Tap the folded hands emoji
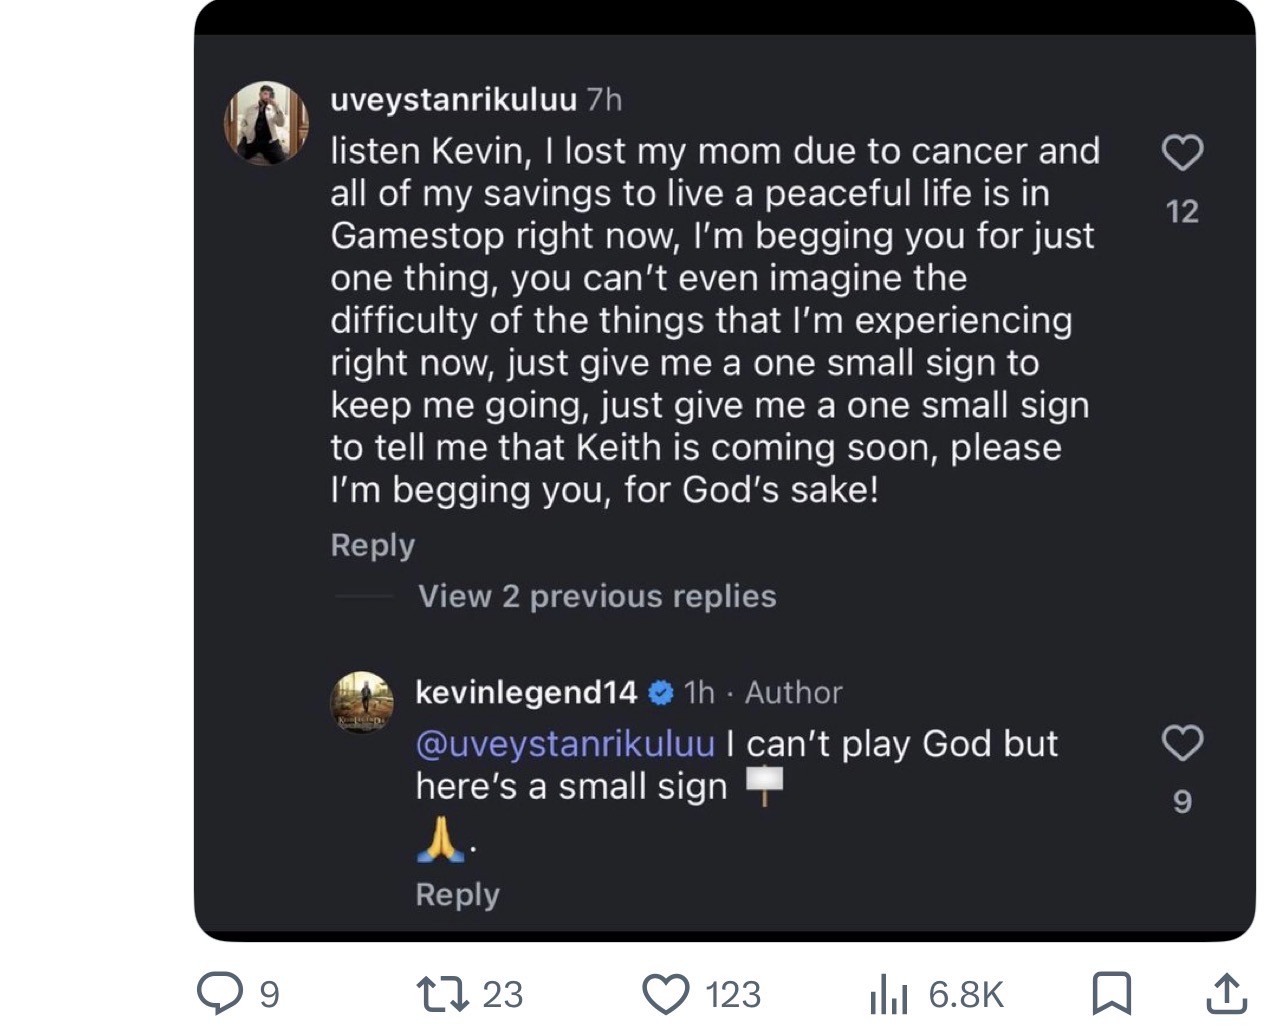This screenshot has height=1034, width=1284. click(x=440, y=843)
